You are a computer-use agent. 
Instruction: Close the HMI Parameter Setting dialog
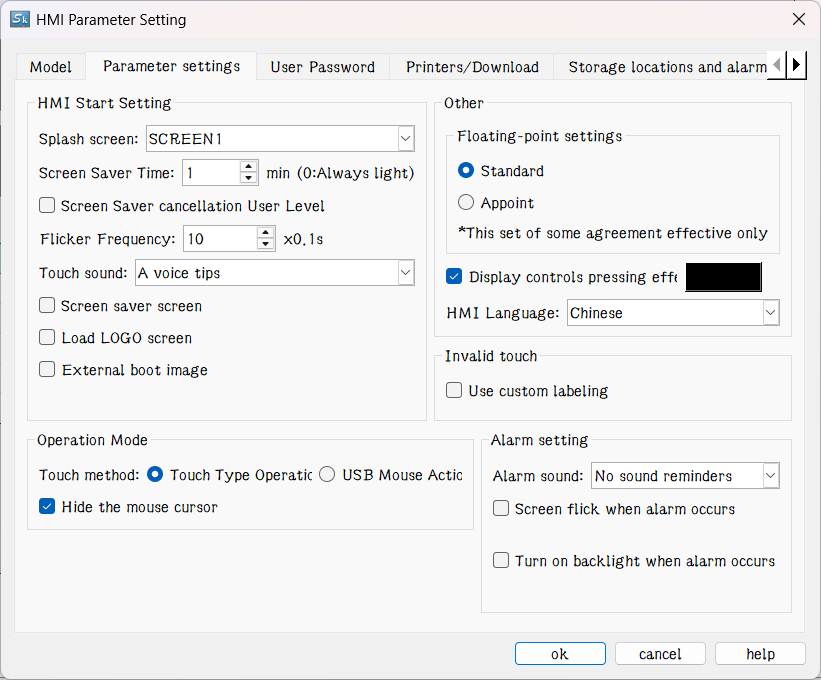pyautogui.click(x=798, y=19)
